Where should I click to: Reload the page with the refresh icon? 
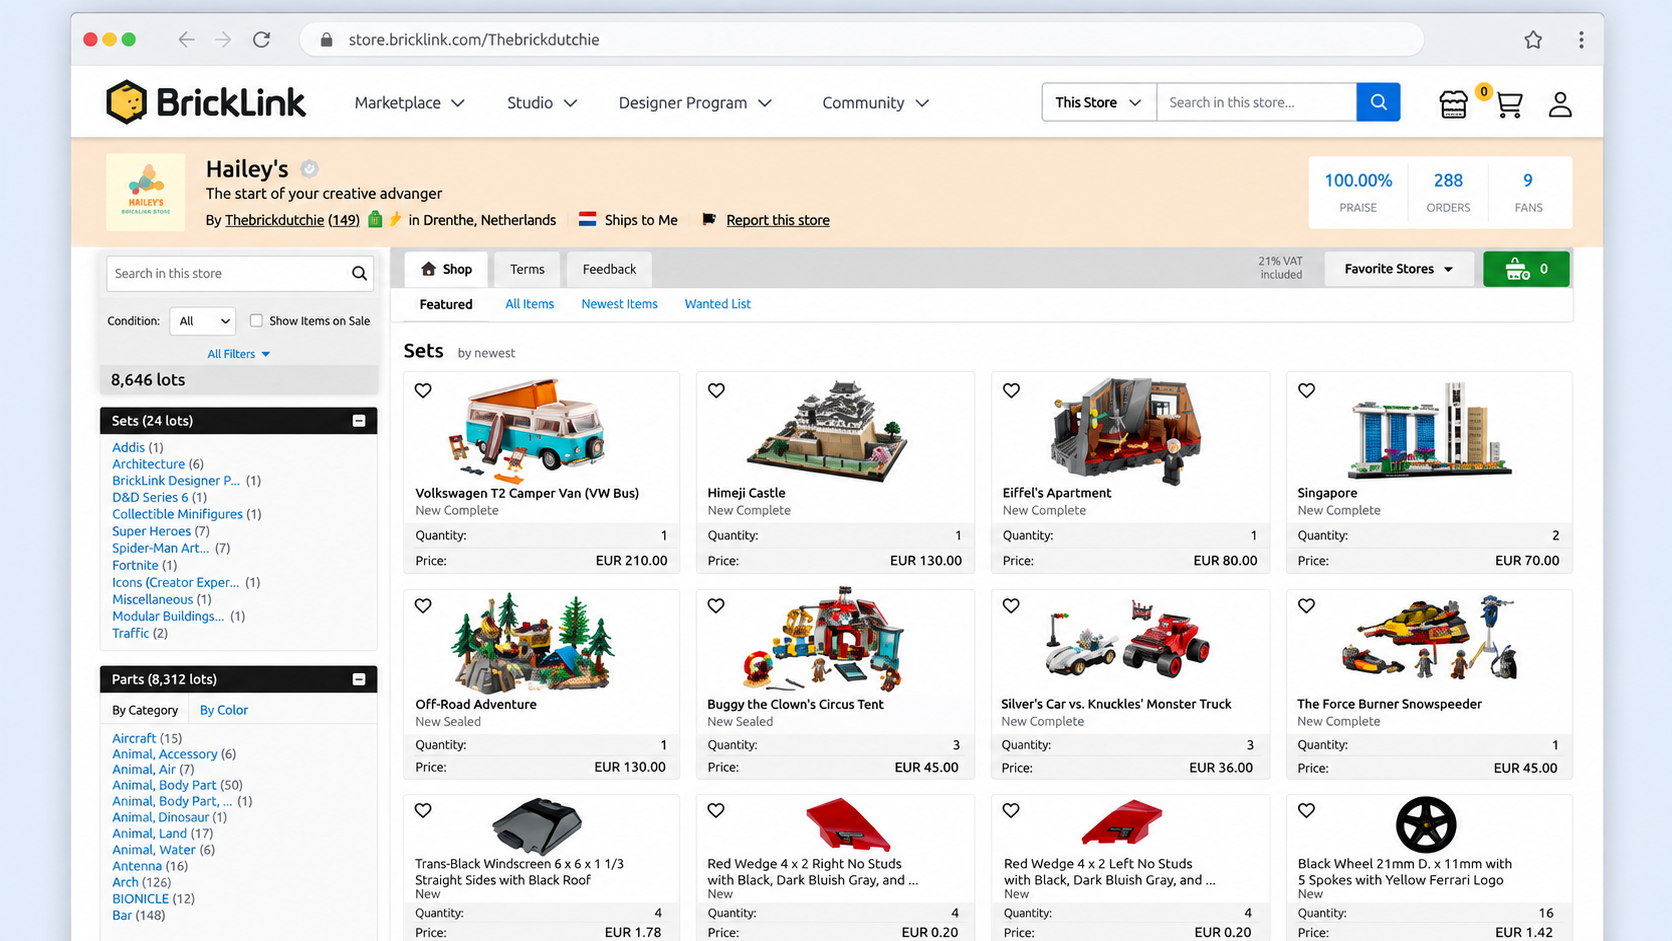(262, 40)
